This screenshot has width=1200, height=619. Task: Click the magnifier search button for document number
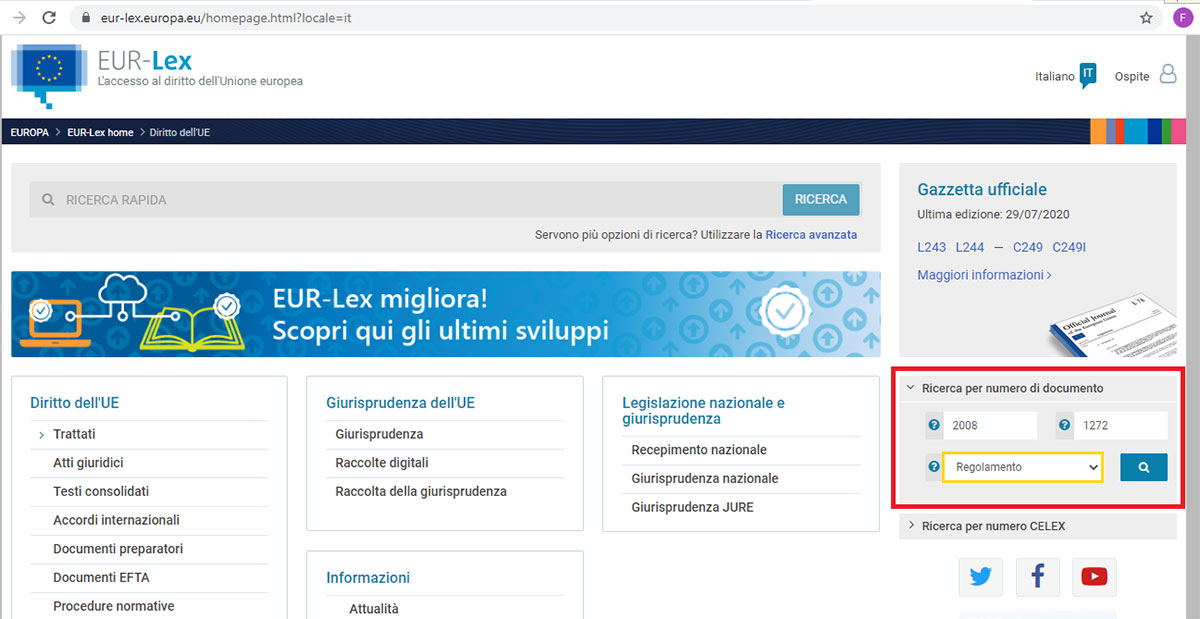[1144, 467]
